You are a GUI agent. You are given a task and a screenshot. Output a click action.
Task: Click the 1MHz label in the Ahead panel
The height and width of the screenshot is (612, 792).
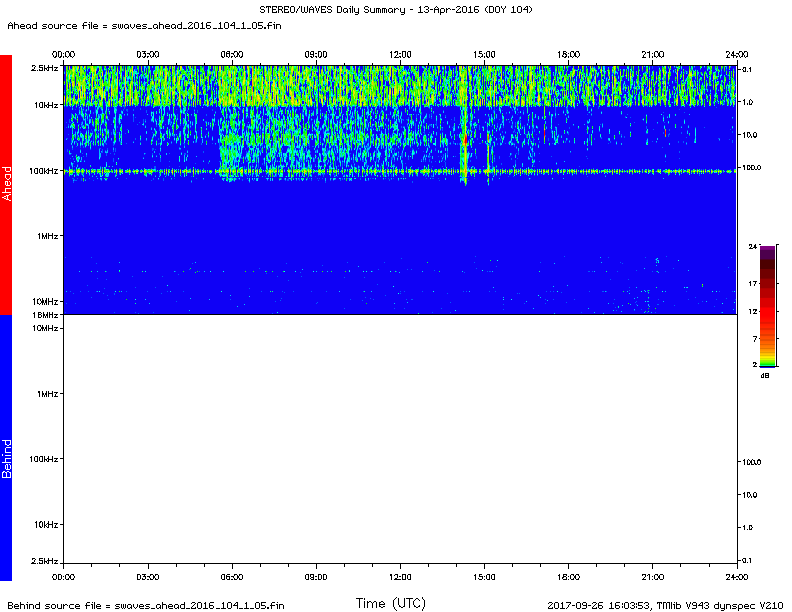[x=47, y=236]
